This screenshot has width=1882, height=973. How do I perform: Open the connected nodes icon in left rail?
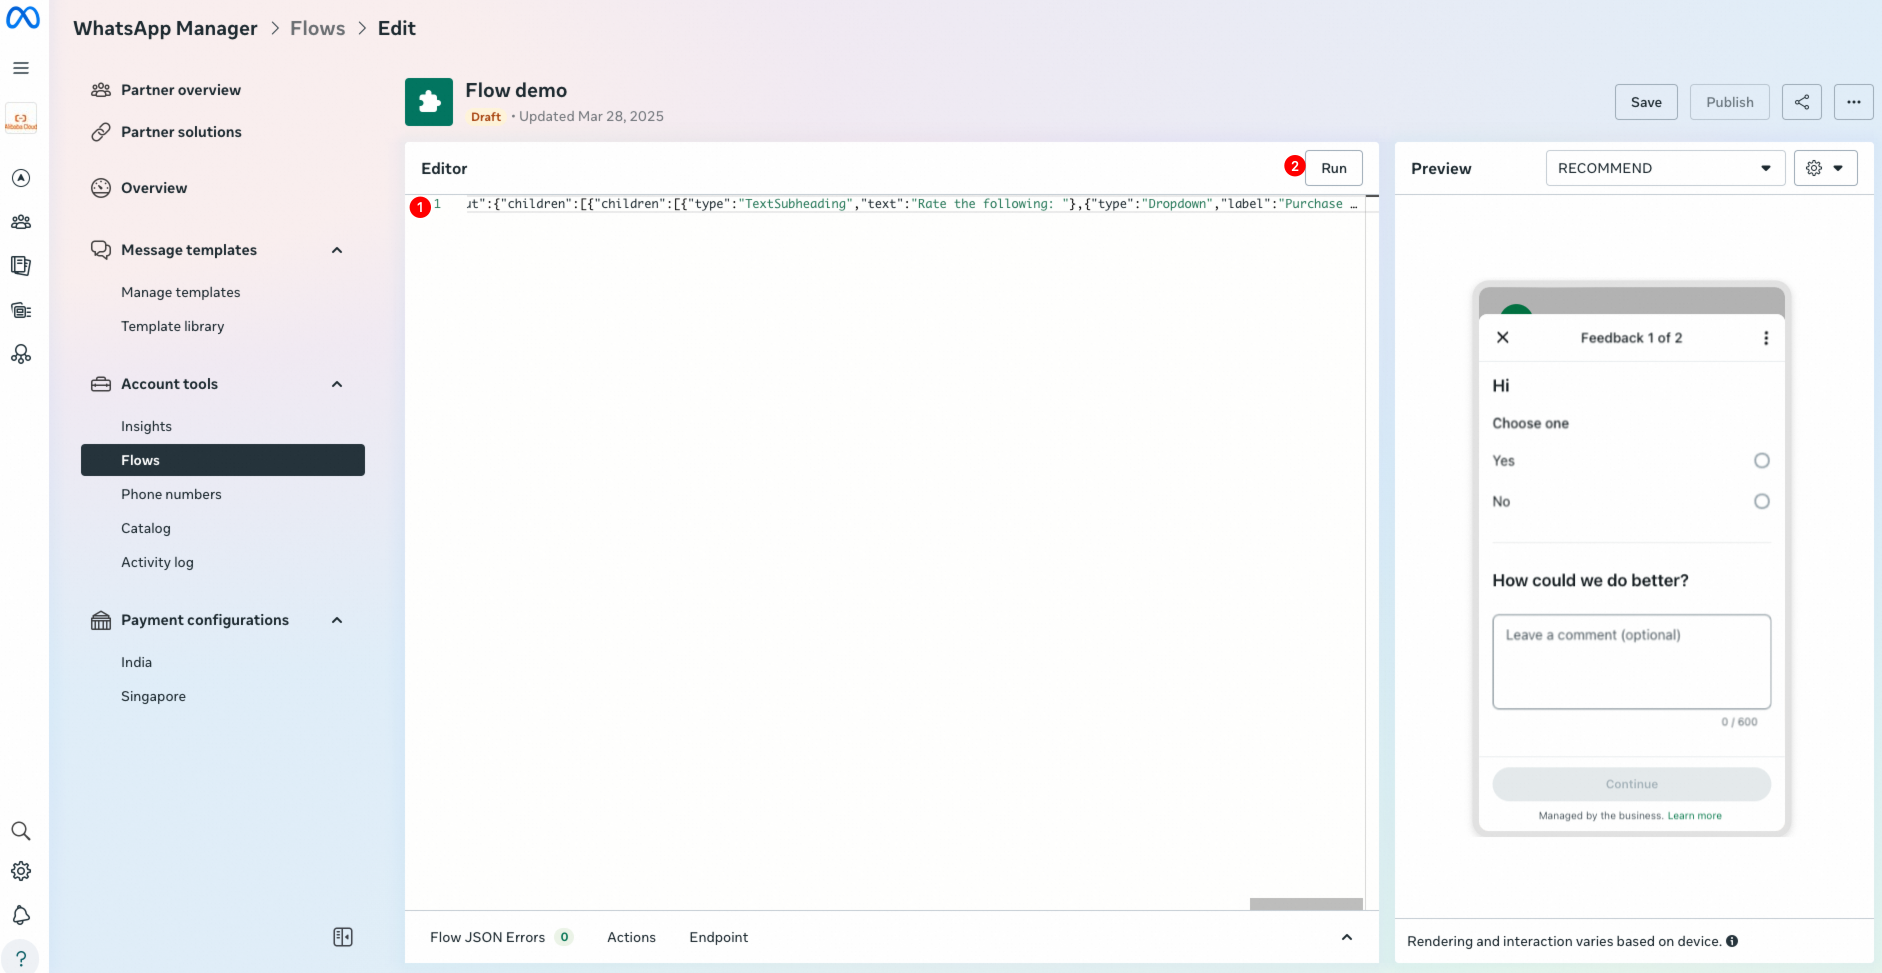click(21, 354)
